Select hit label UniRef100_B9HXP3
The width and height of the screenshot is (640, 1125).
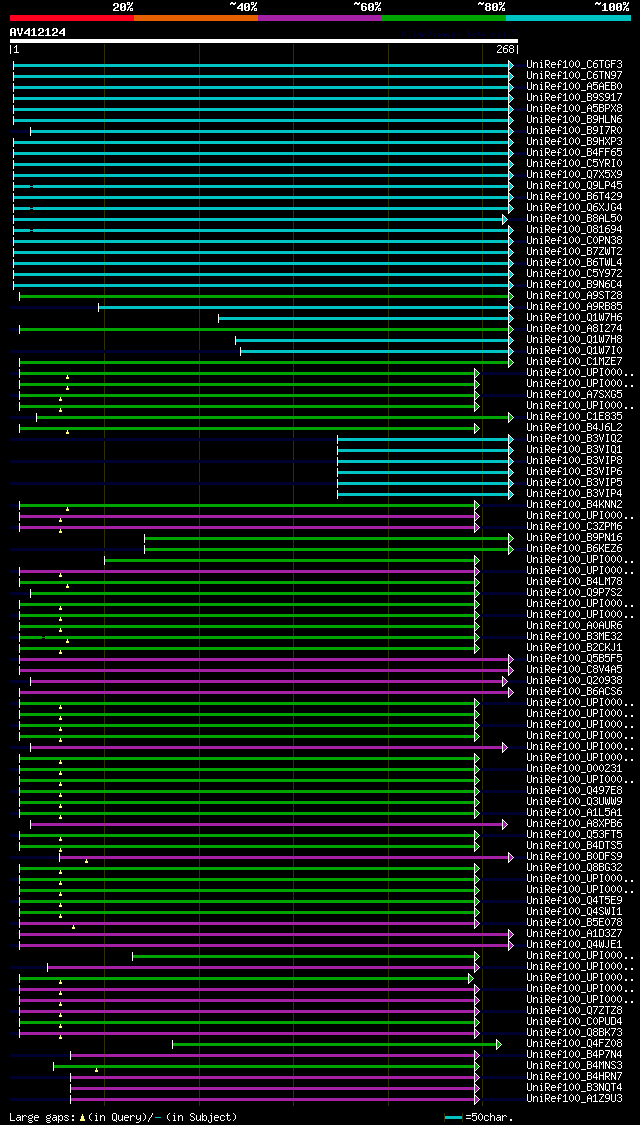(x=574, y=141)
